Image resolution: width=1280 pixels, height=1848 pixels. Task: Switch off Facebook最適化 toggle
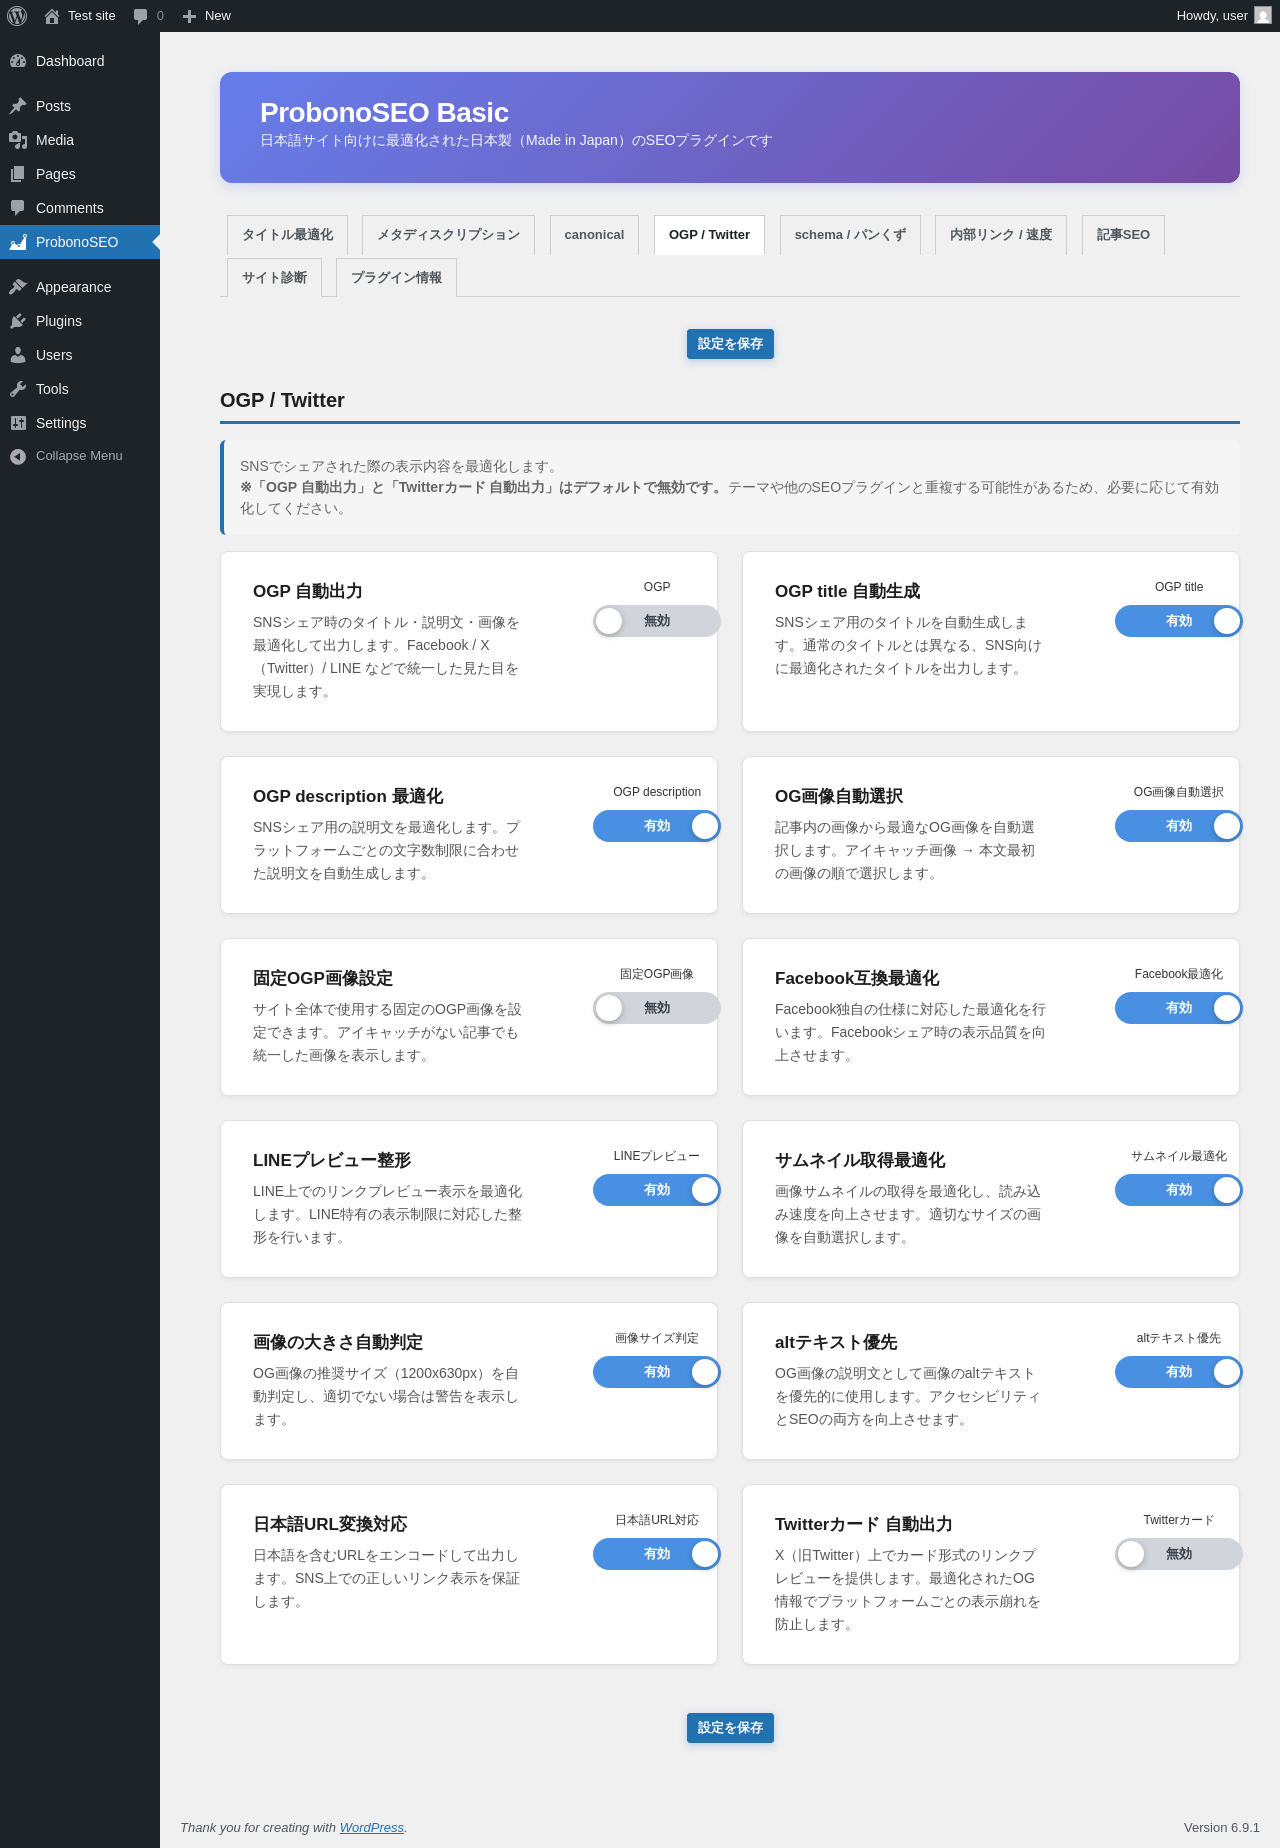click(1179, 1008)
